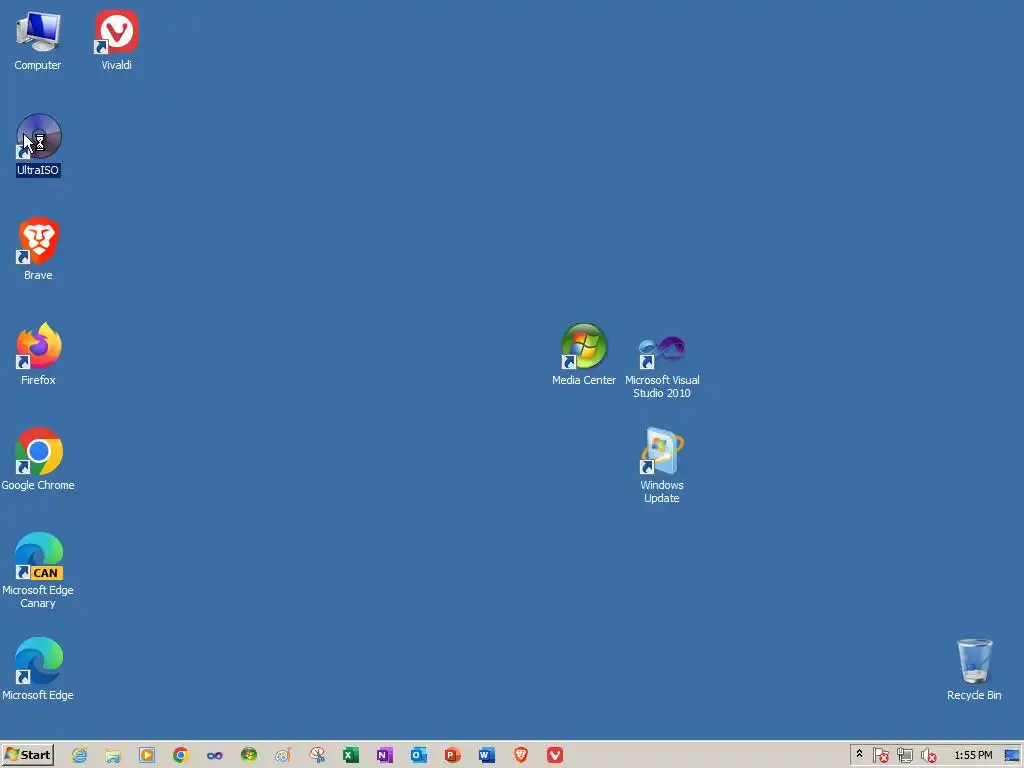Select the Microsoft Edge Canary shortcut
Image resolution: width=1024 pixels, height=768 pixels.
pos(38,571)
